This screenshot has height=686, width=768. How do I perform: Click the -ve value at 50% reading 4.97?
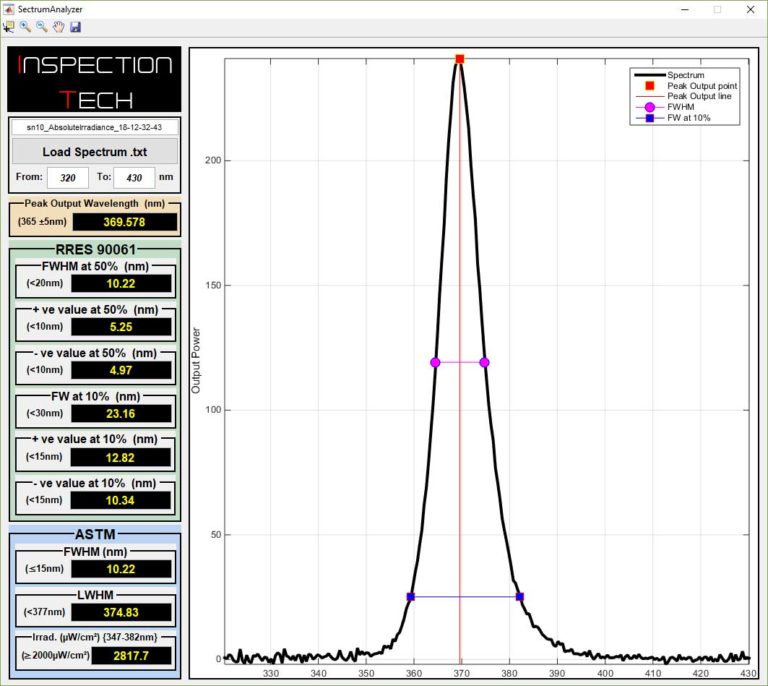(x=121, y=370)
